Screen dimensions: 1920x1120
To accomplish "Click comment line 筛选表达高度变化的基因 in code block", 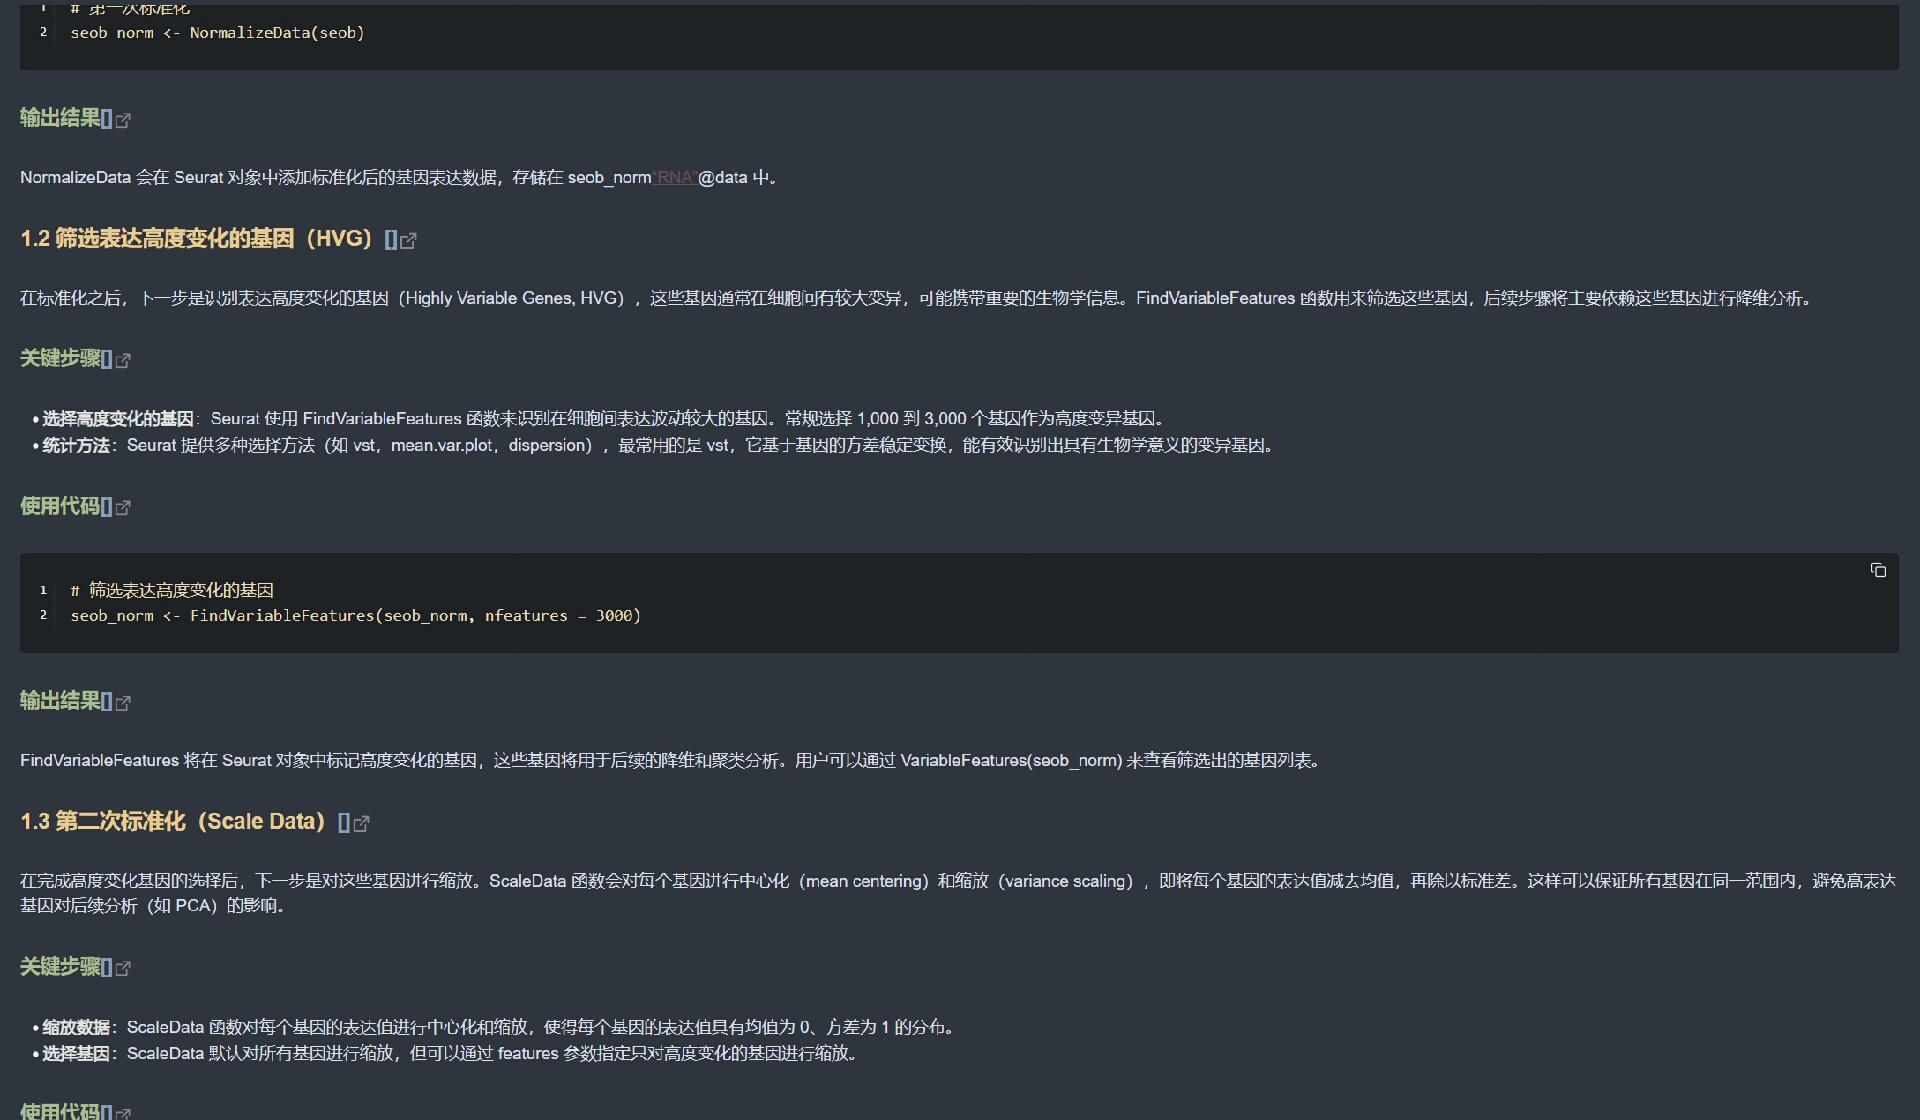I will (180, 590).
